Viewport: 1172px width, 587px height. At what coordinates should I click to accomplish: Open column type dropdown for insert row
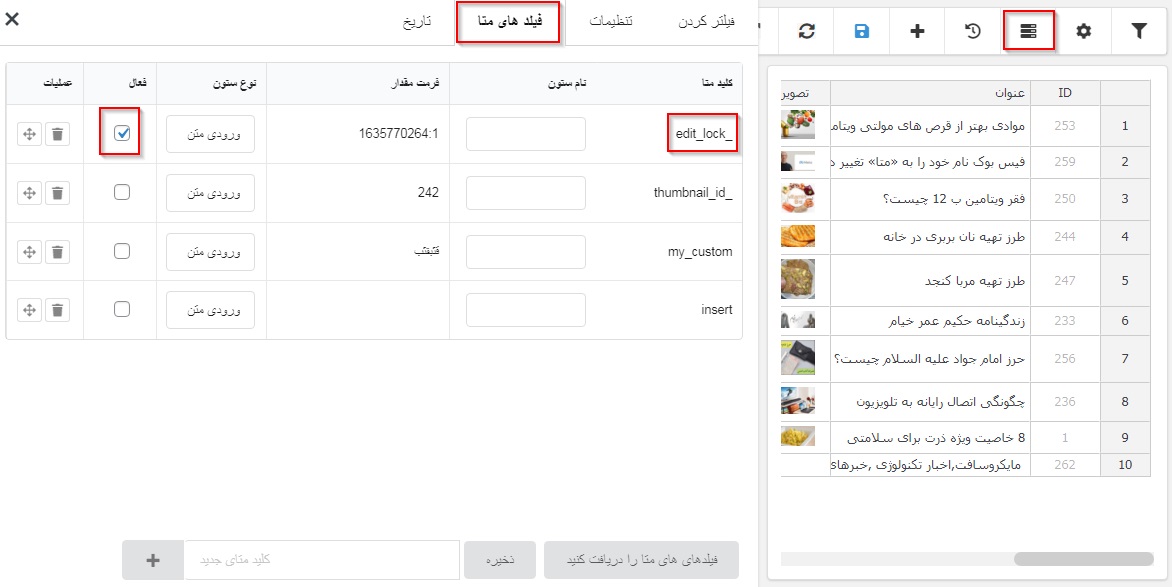click(210, 310)
